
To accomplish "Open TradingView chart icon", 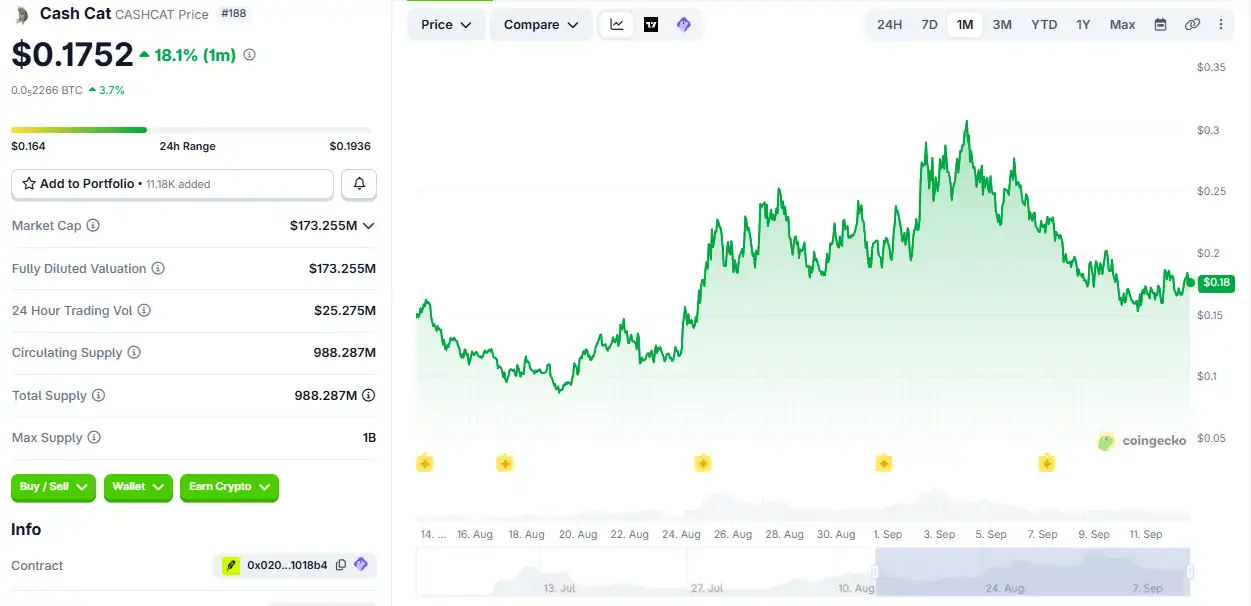I will pyautogui.click(x=651, y=24).
